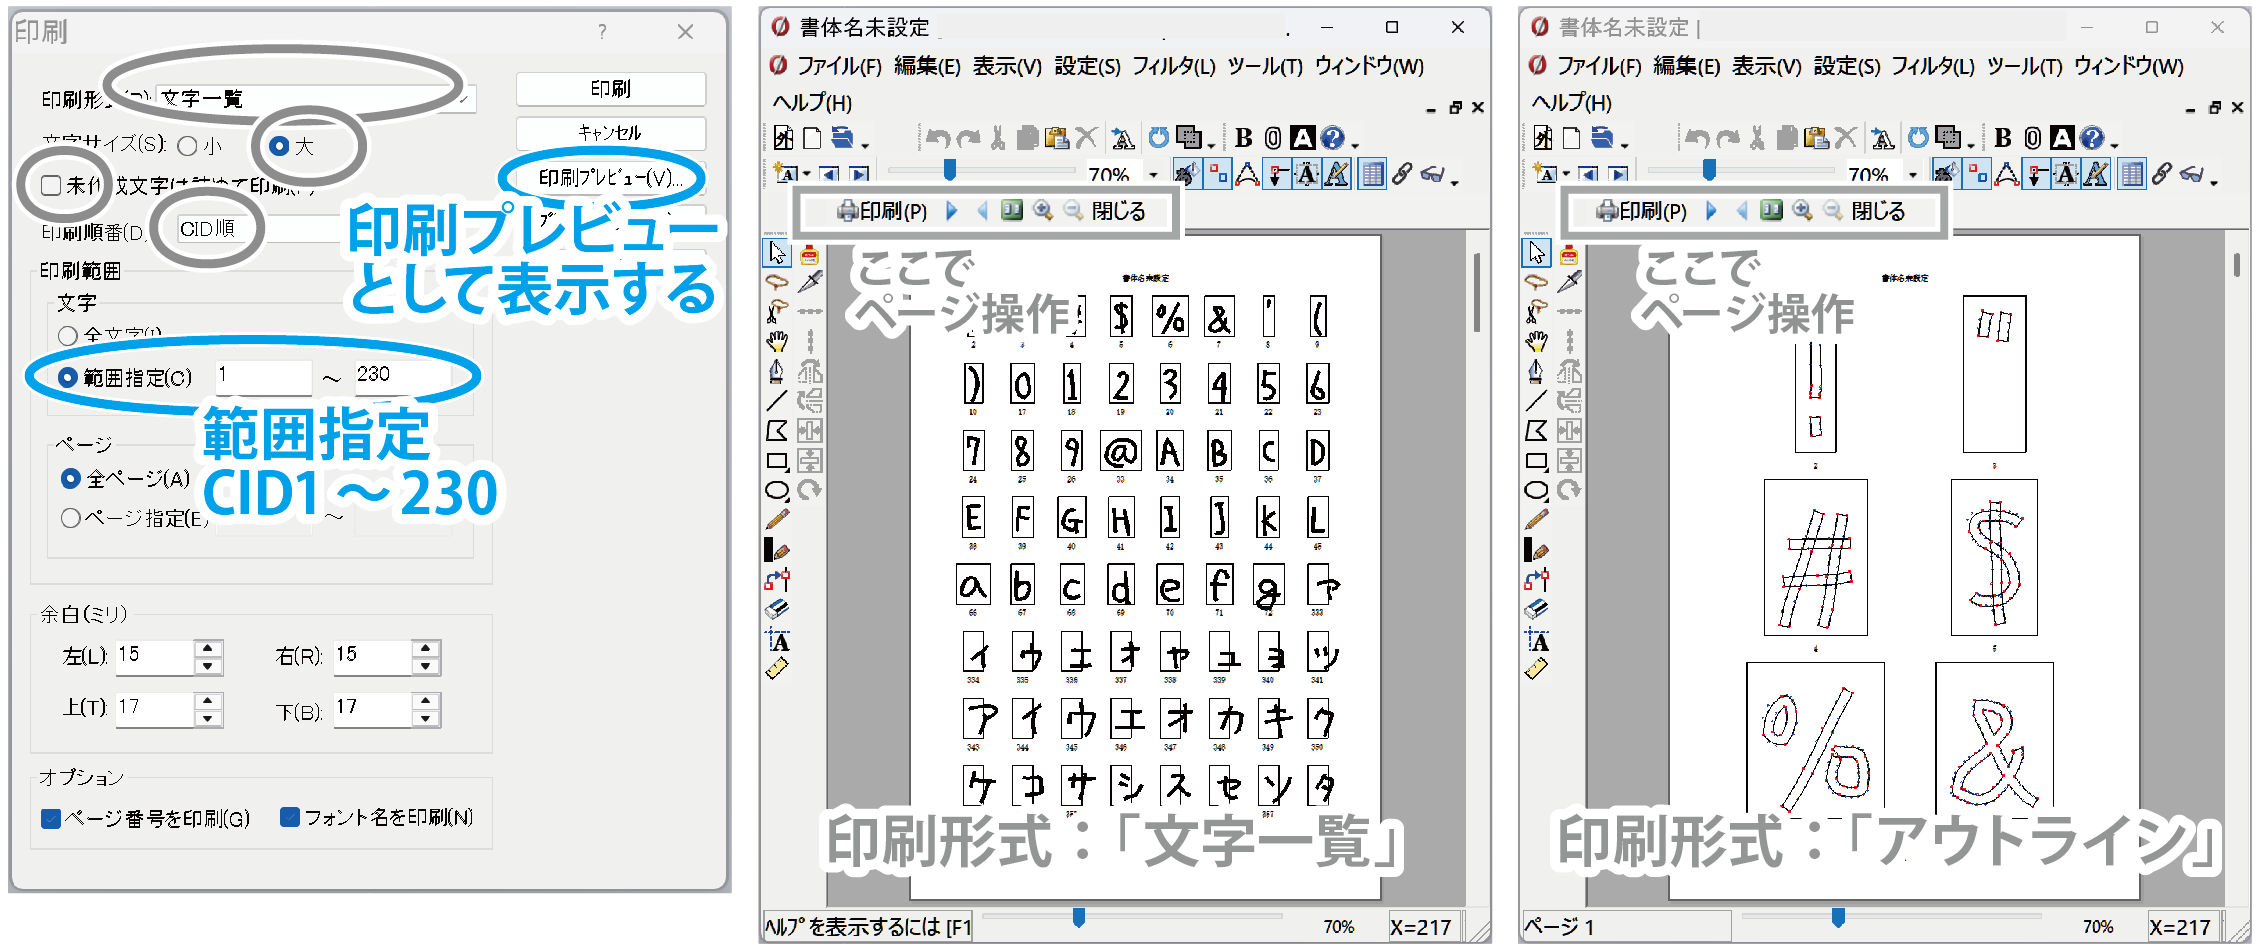
Task: Click 閉じる to close the outline preview
Action: (1878, 211)
